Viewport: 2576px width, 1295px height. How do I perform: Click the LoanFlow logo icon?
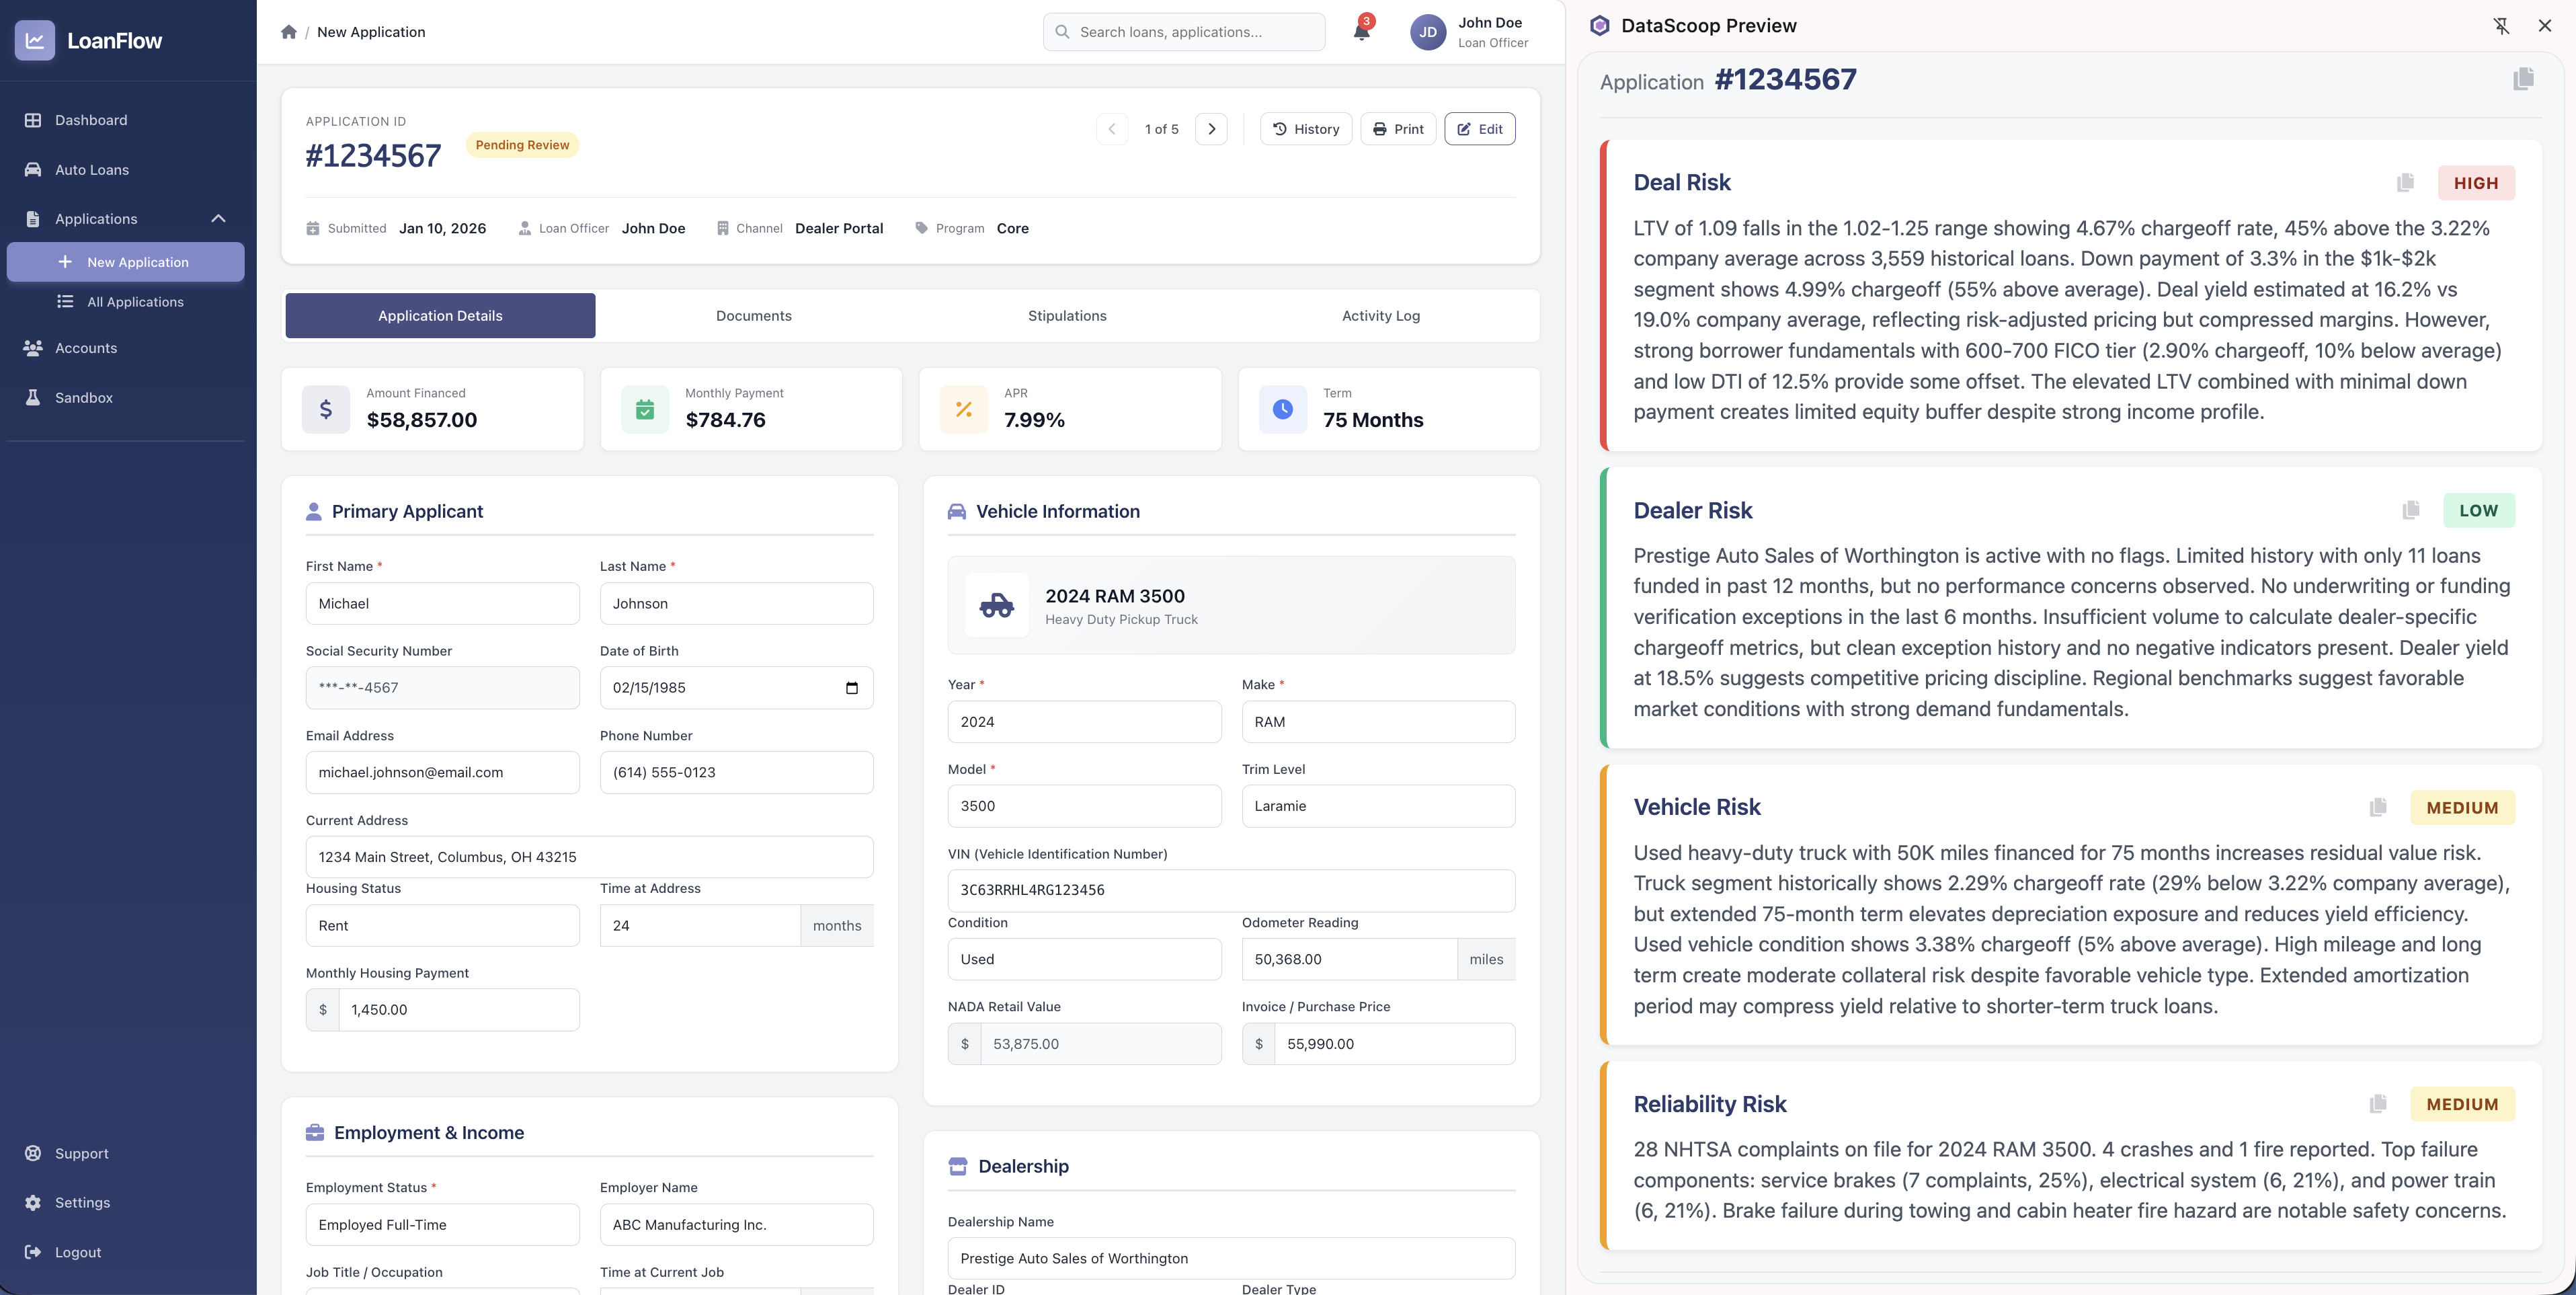point(35,40)
